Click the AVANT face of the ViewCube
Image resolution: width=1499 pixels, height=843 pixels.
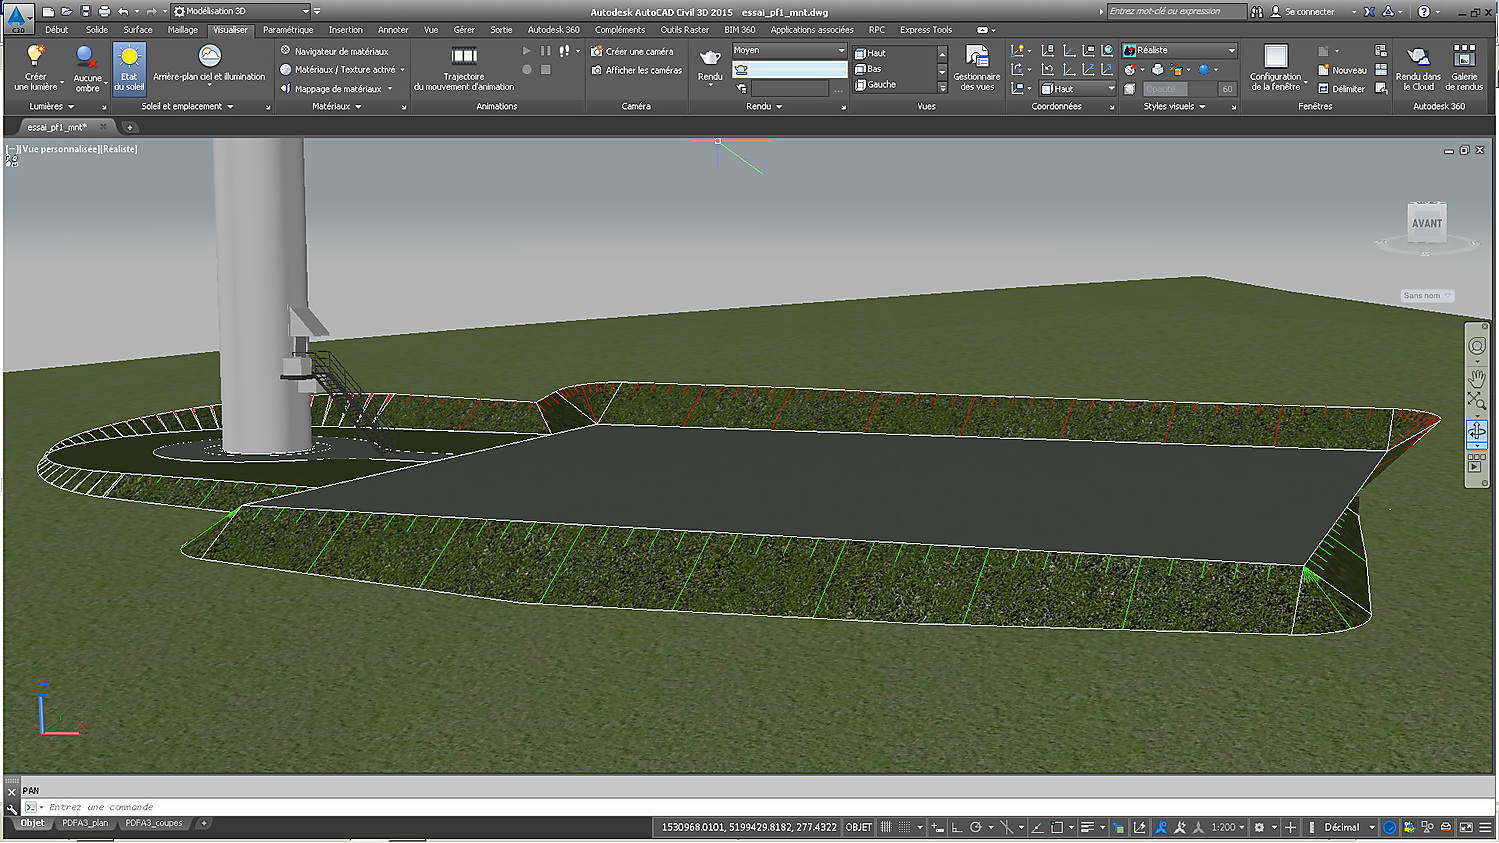[x=1426, y=223]
